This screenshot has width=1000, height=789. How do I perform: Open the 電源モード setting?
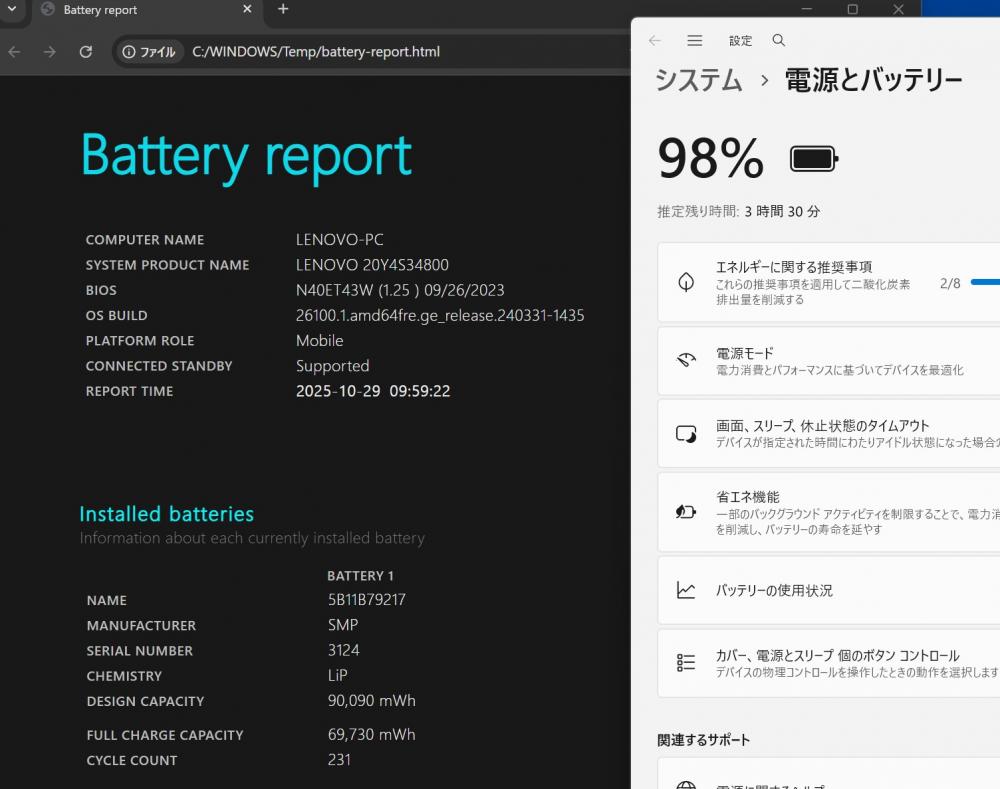pyautogui.click(x=828, y=361)
